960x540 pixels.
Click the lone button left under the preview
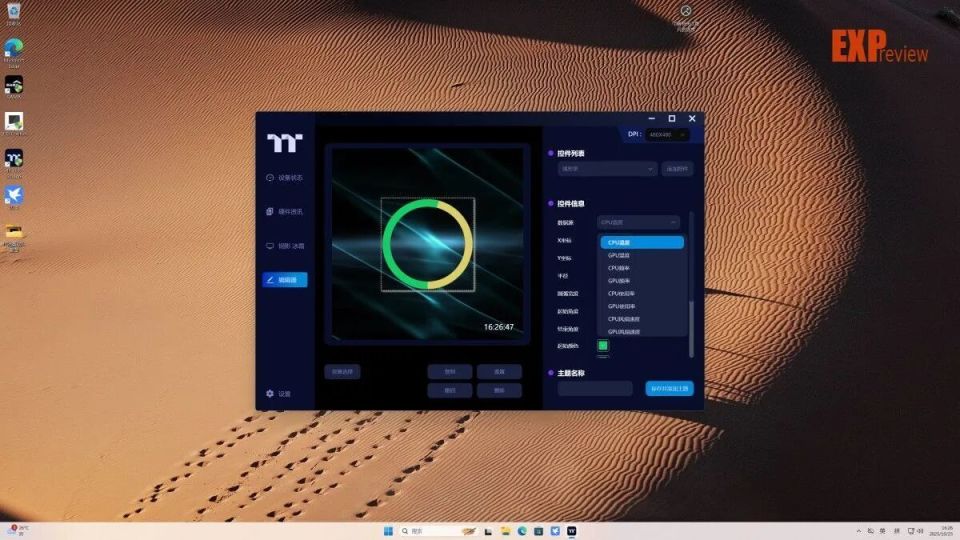(342, 372)
